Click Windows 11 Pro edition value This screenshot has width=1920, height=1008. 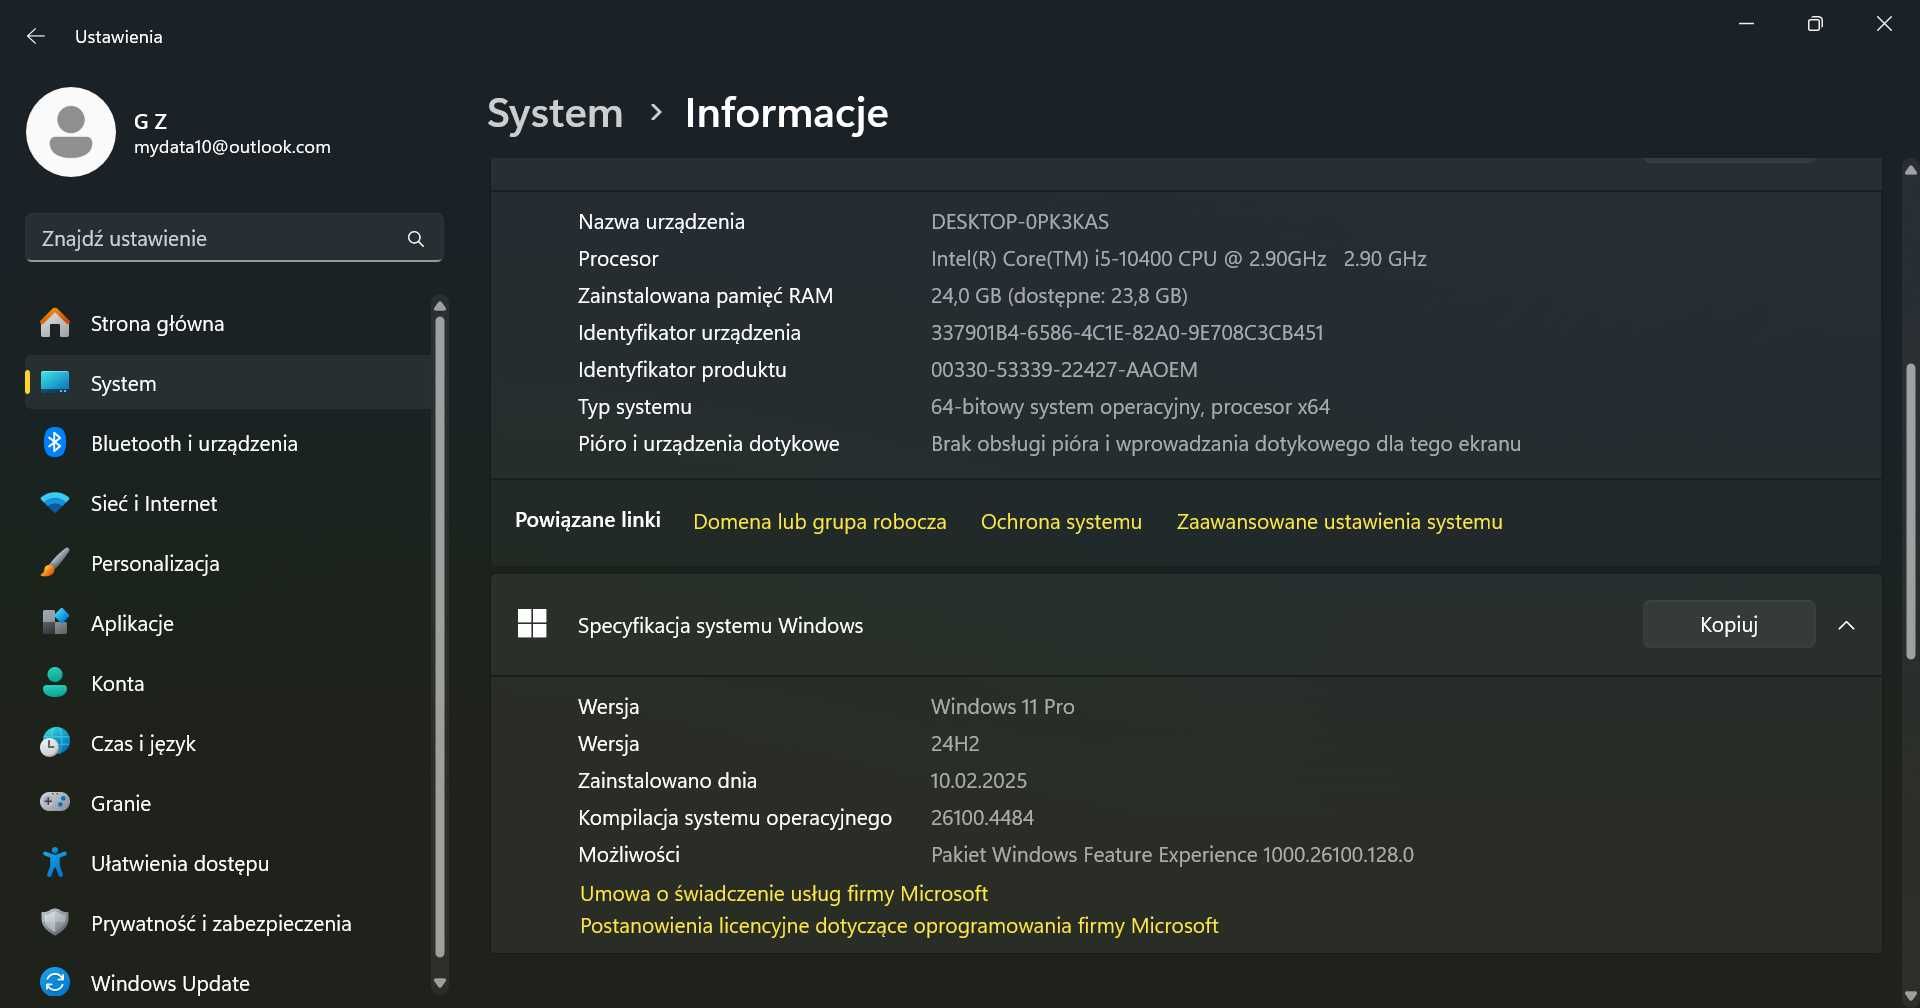(1002, 707)
